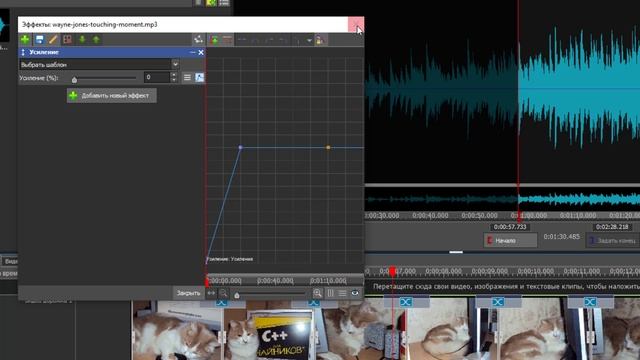The height and width of the screenshot is (360, 640).
Task: Click the Усиление slider handle
Action: tap(74, 80)
